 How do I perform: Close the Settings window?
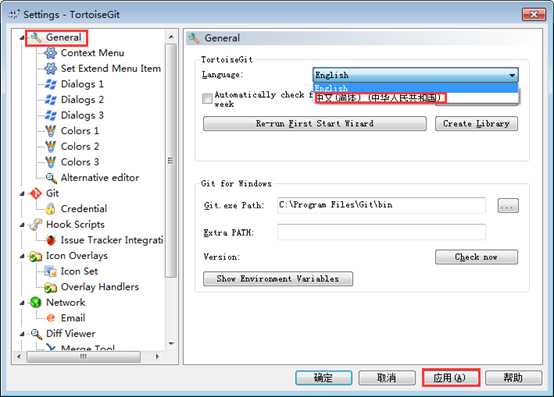point(534,14)
